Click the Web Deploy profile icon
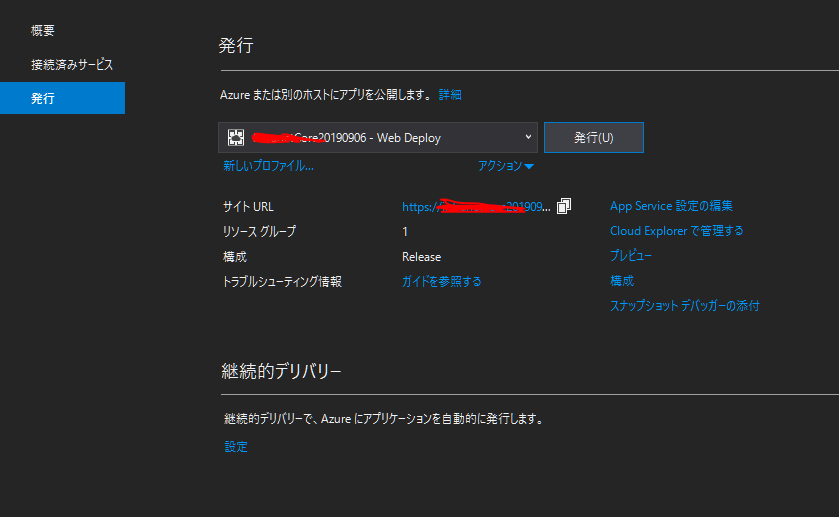Image resolution: width=839 pixels, height=517 pixels. click(236, 138)
